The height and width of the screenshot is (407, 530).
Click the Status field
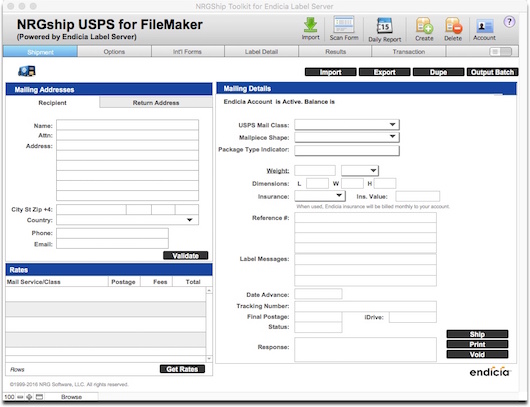(x=318, y=327)
